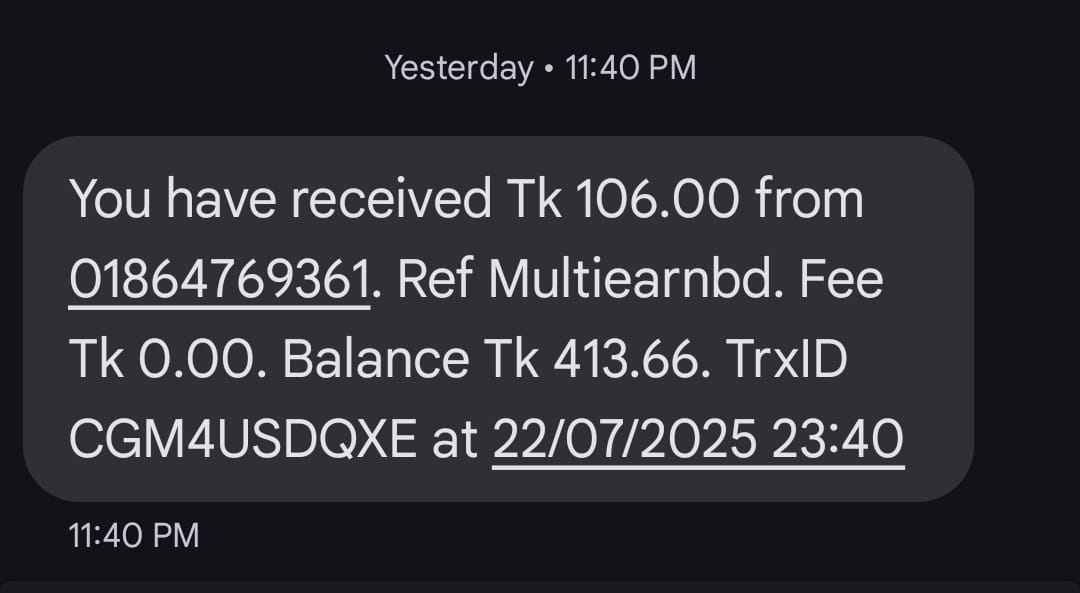Click the transaction ID CGM4USDQXE
This screenshot has height=593, width=1080.
(x=241, y=440)
